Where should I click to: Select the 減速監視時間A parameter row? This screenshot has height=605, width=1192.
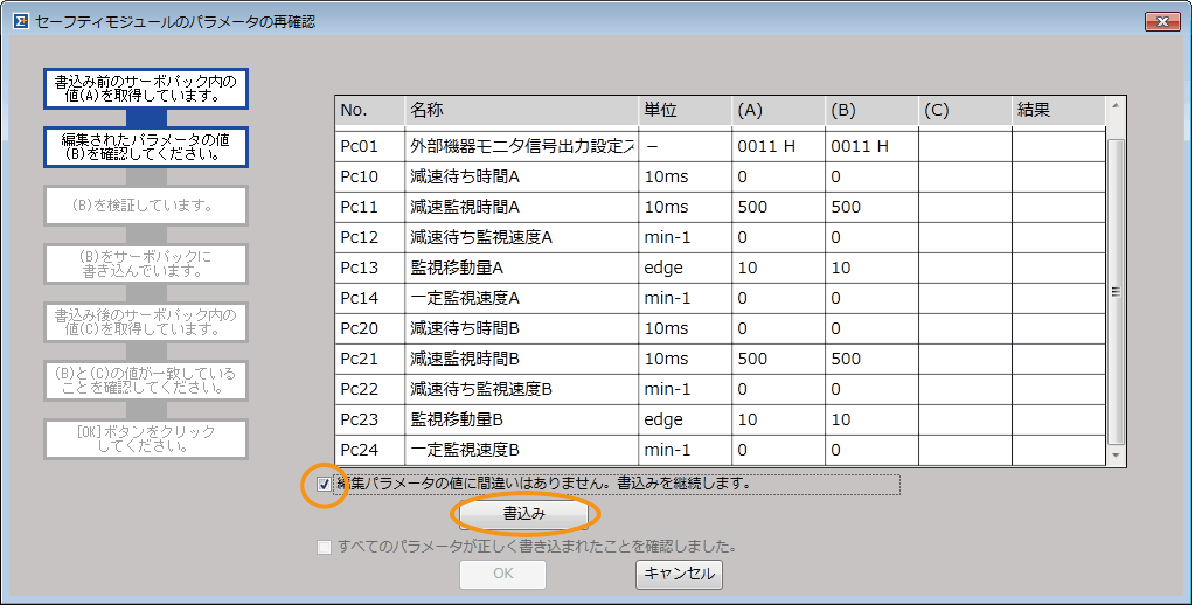[x=520, y=208]
